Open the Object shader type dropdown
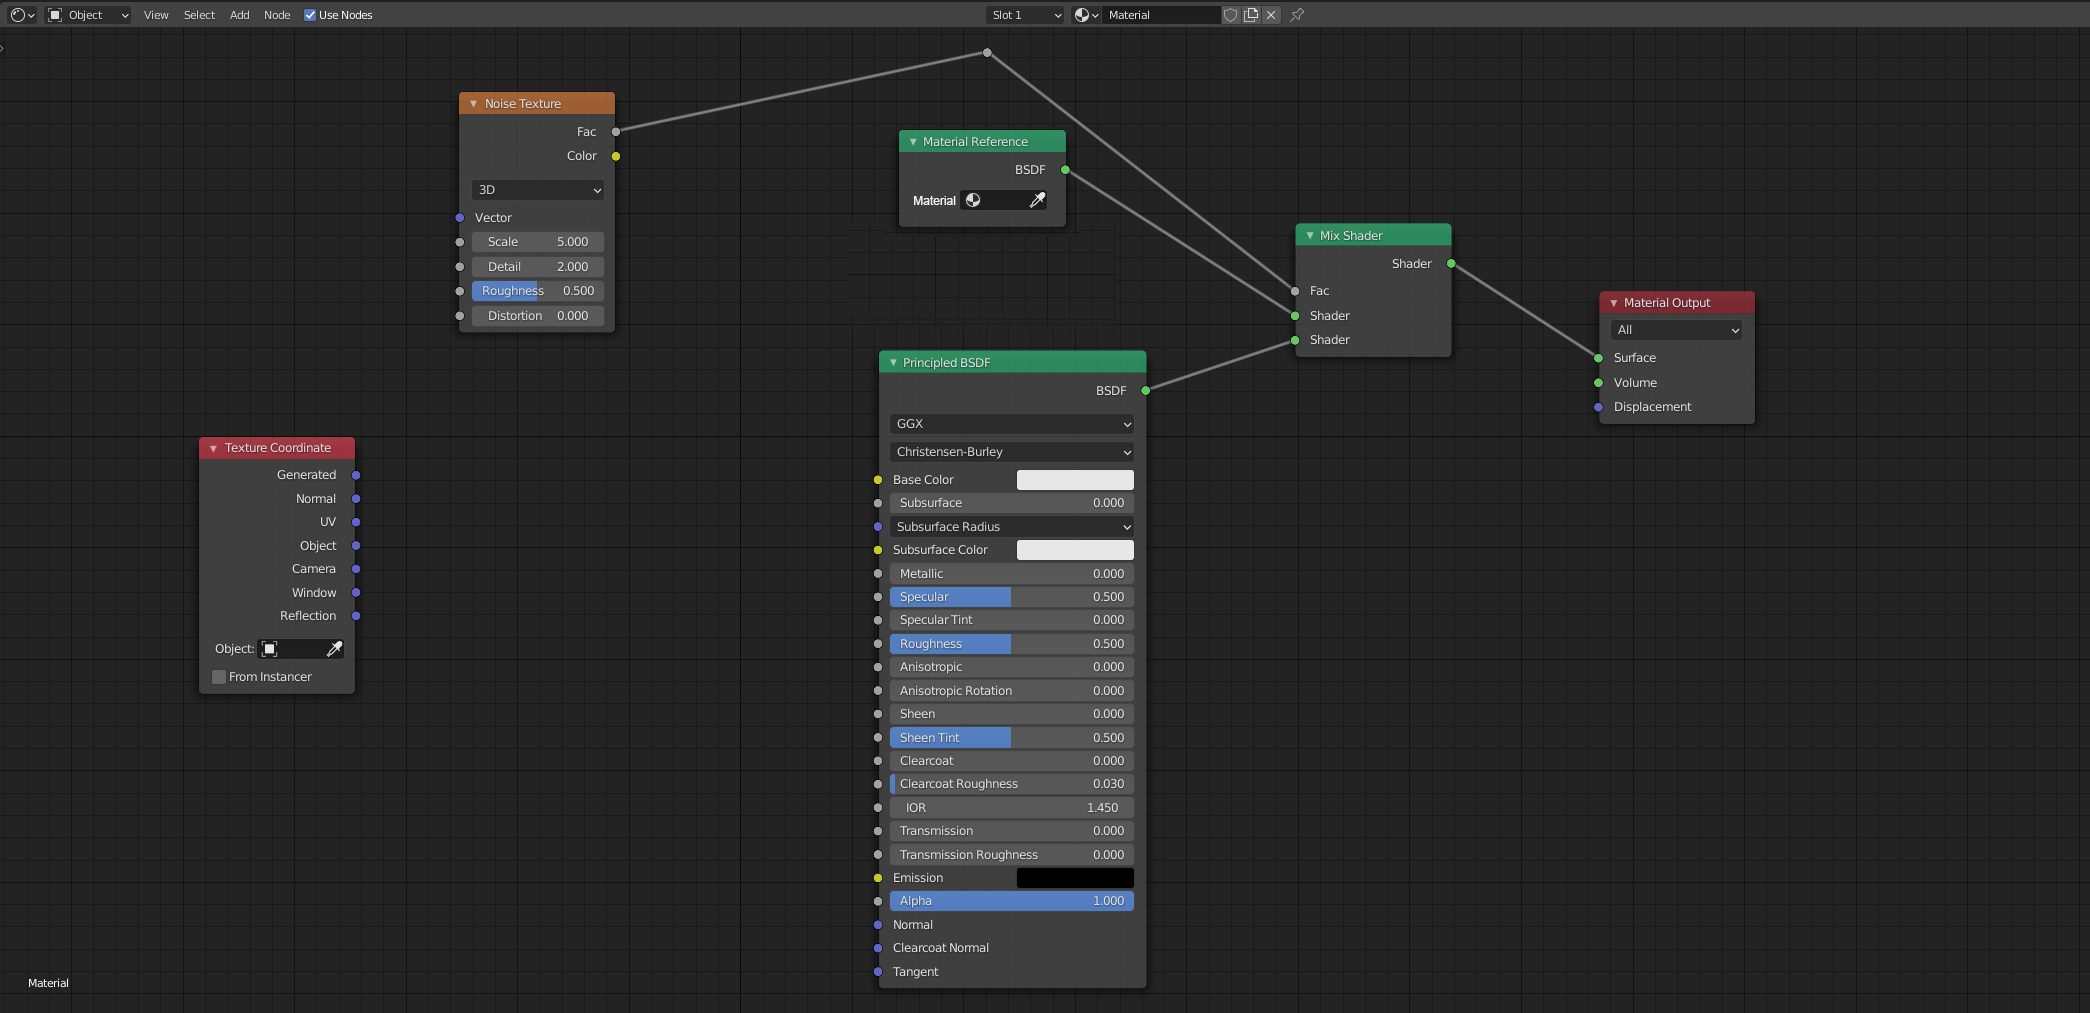The width and height of the screenshot is (2090, 1013). [88, 15]
